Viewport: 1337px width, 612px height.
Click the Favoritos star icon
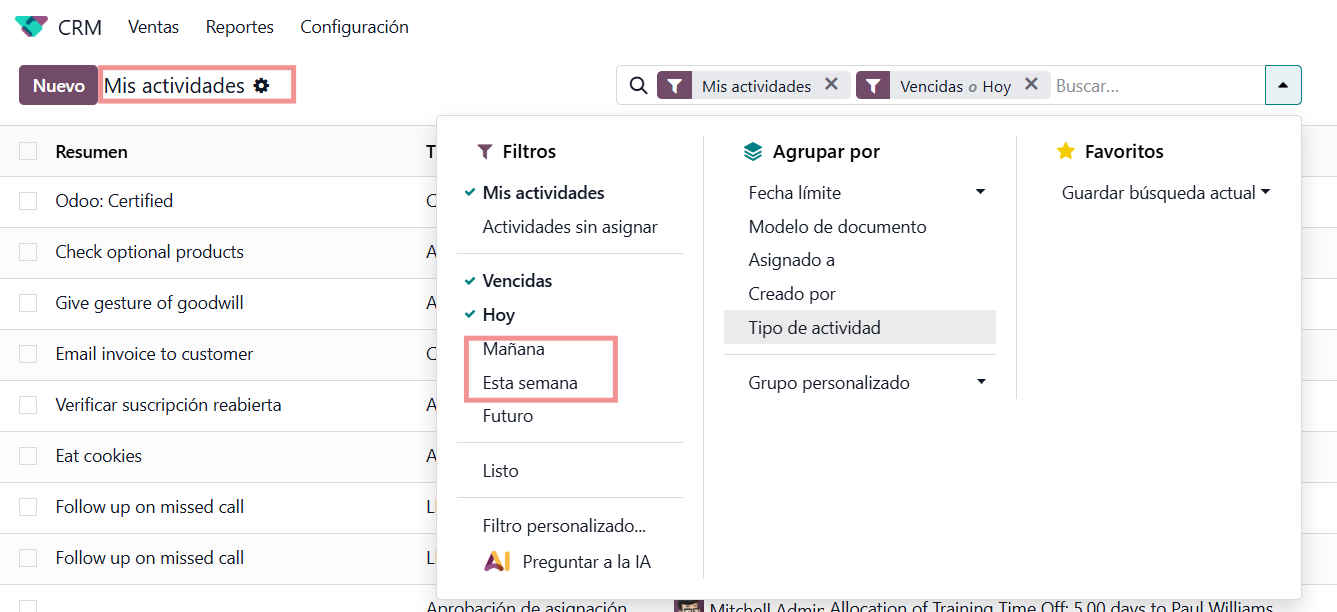click(x=1065, y=152)
